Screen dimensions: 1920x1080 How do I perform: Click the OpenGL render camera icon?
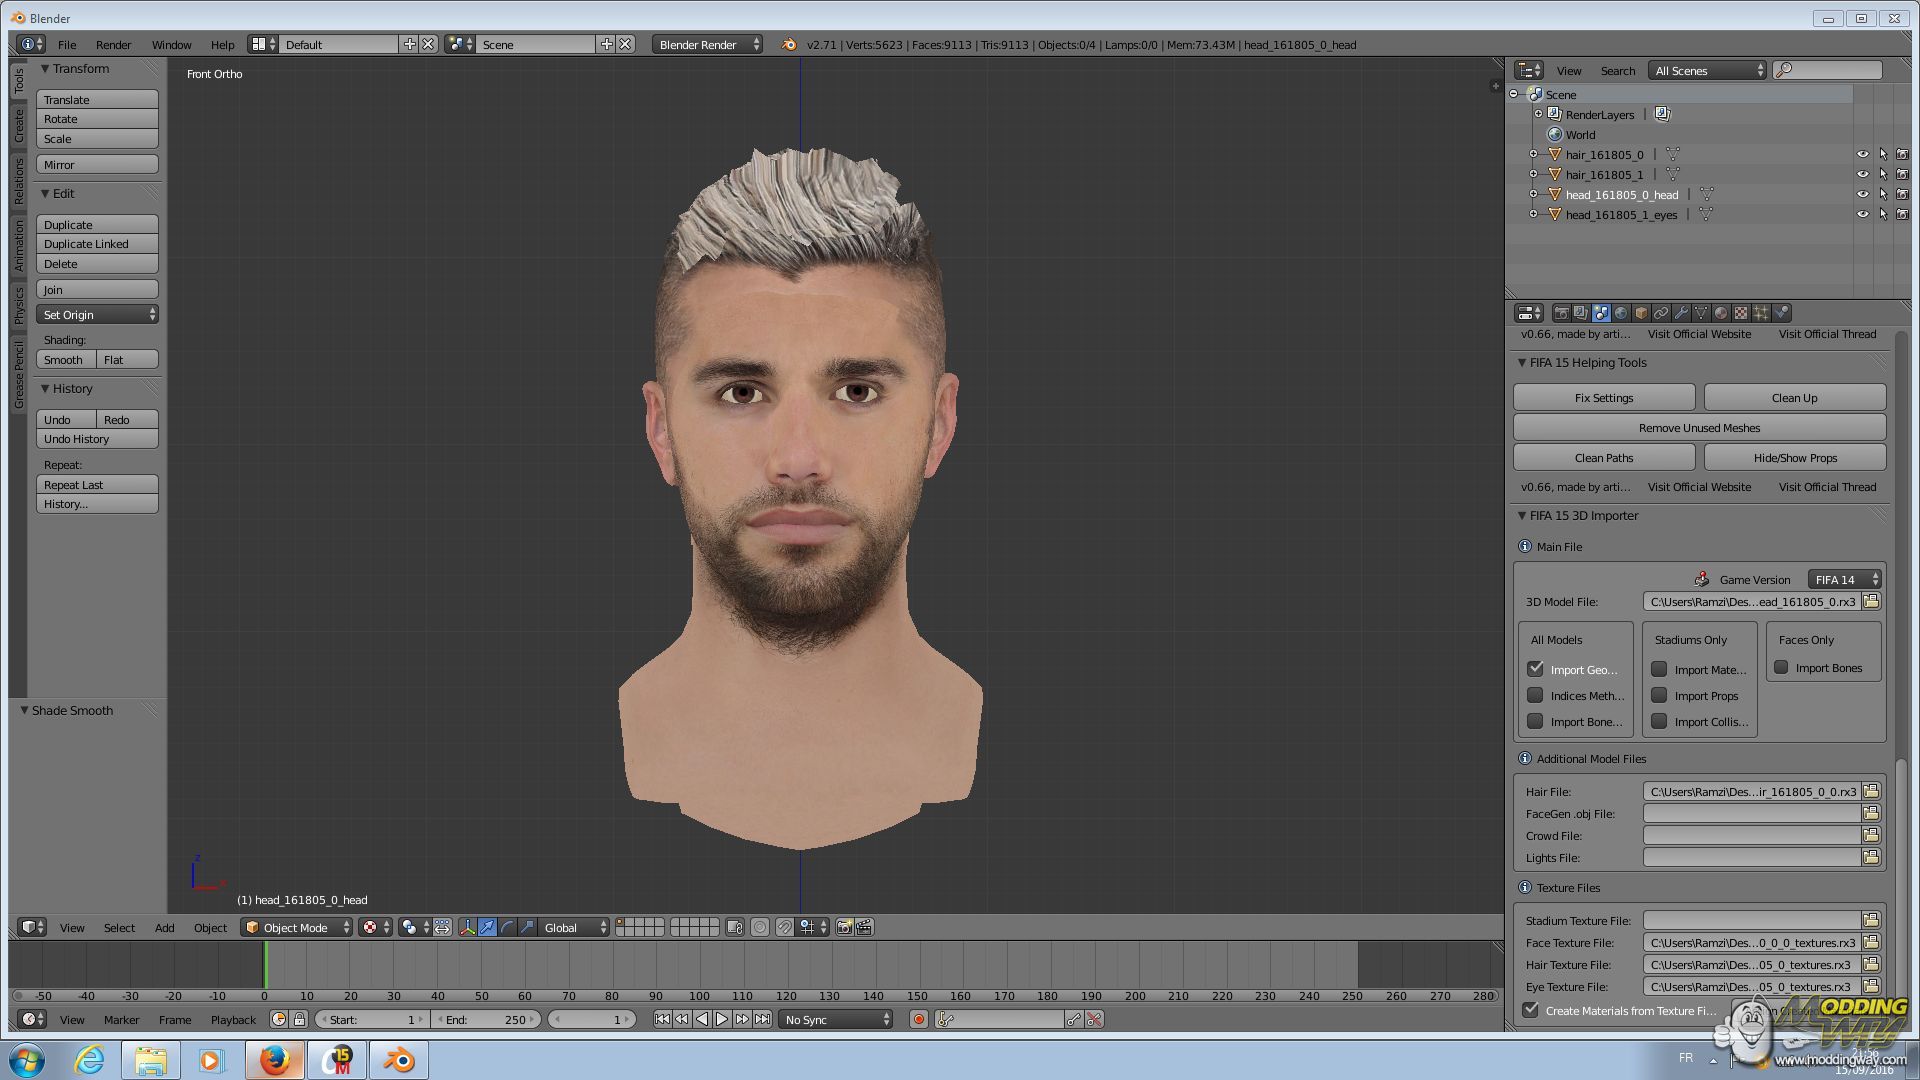[x=844, y=927]
